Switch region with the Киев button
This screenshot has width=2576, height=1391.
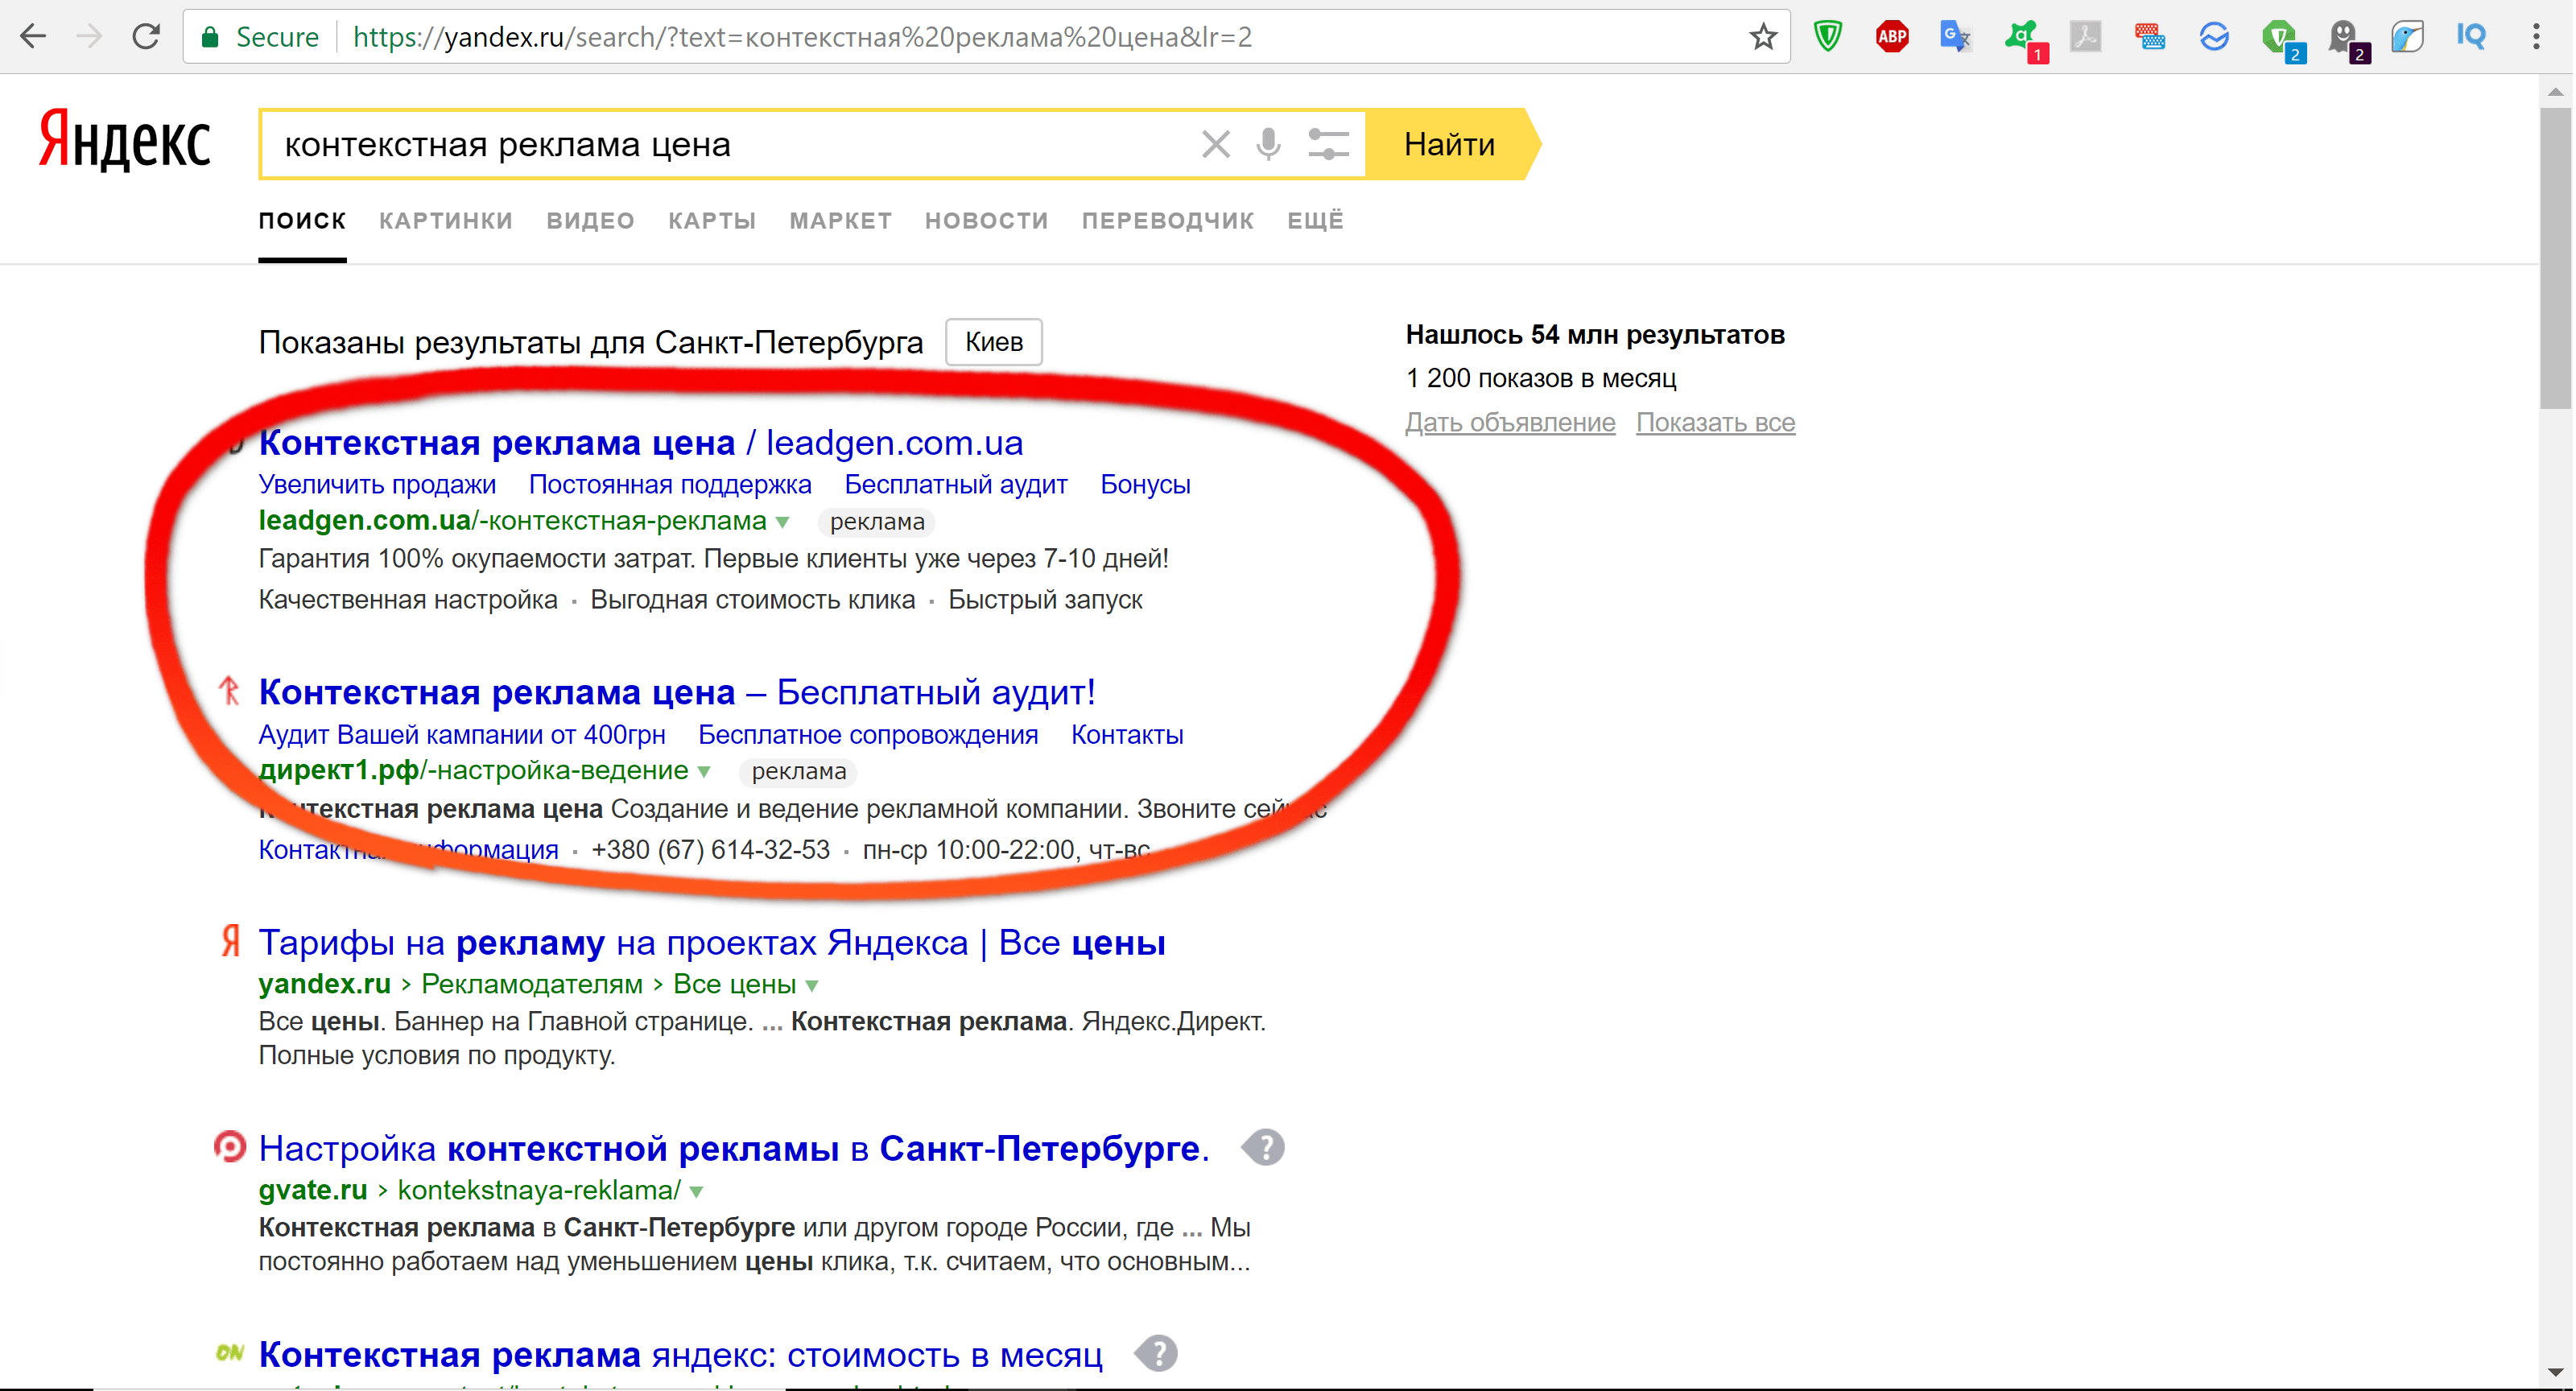(x=994, y=342)
